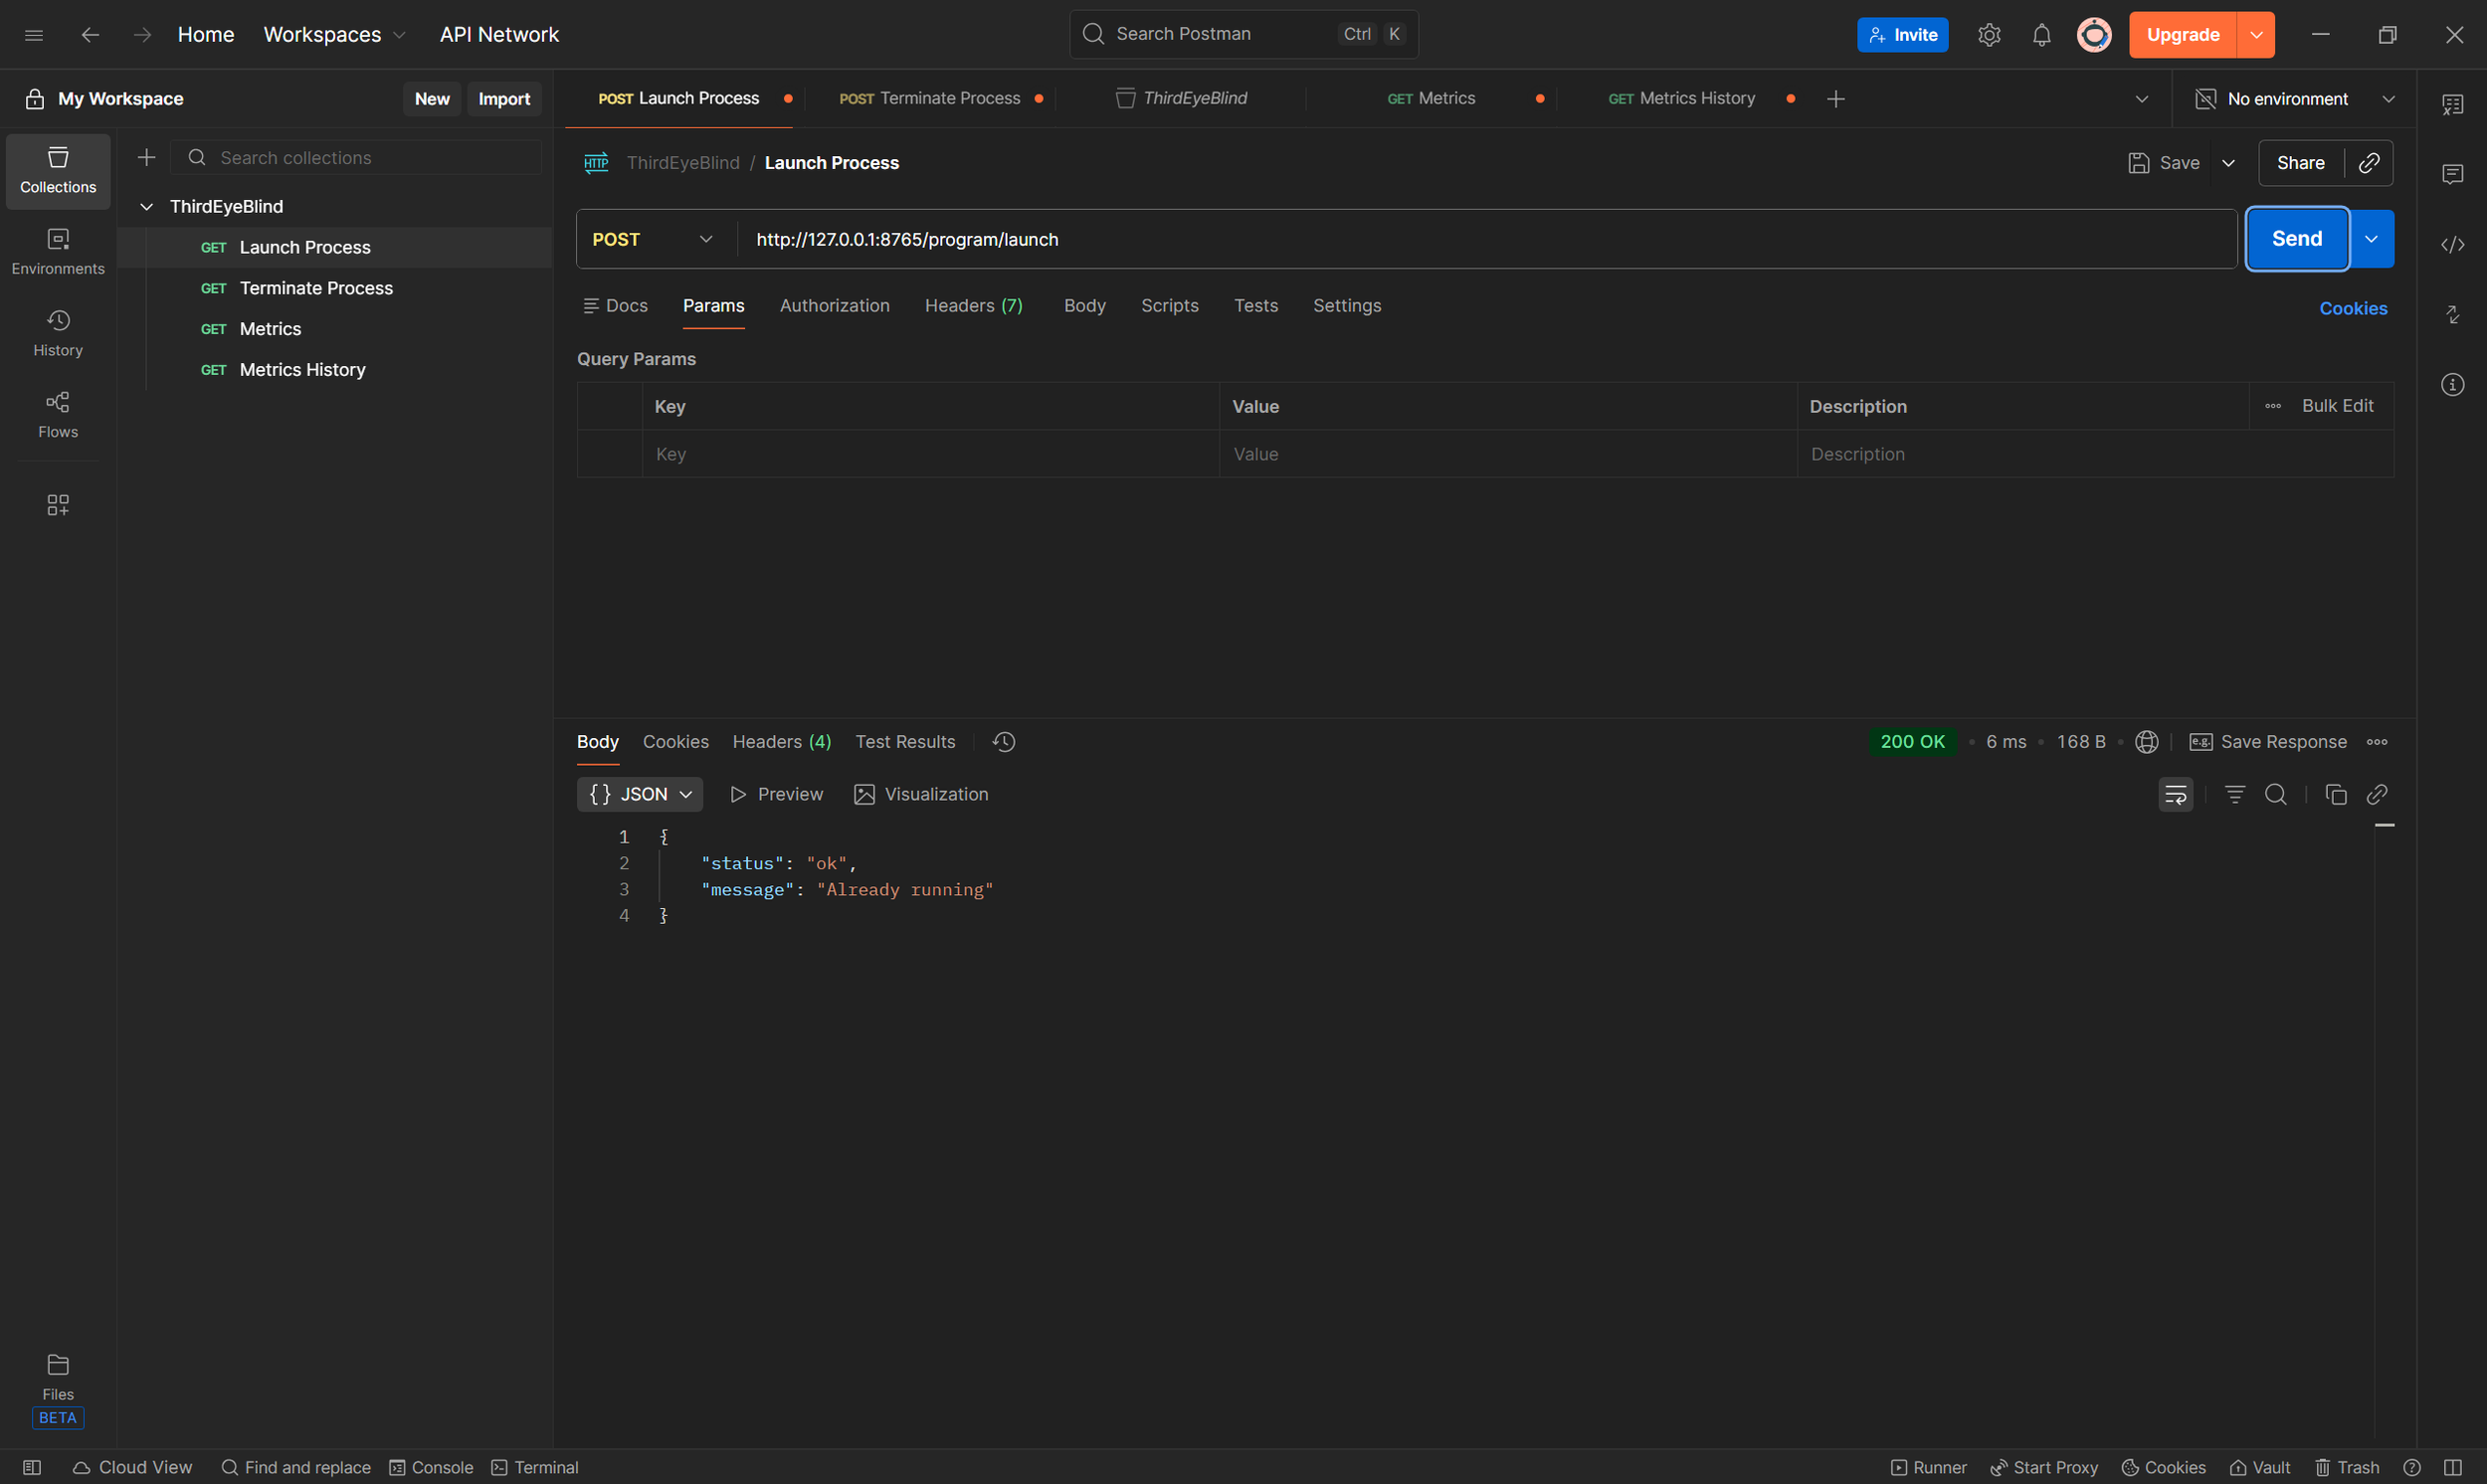The width and height of the screenshot is (2487, 1484).
Task: Search within the response body
Action: click(2275, 794)
